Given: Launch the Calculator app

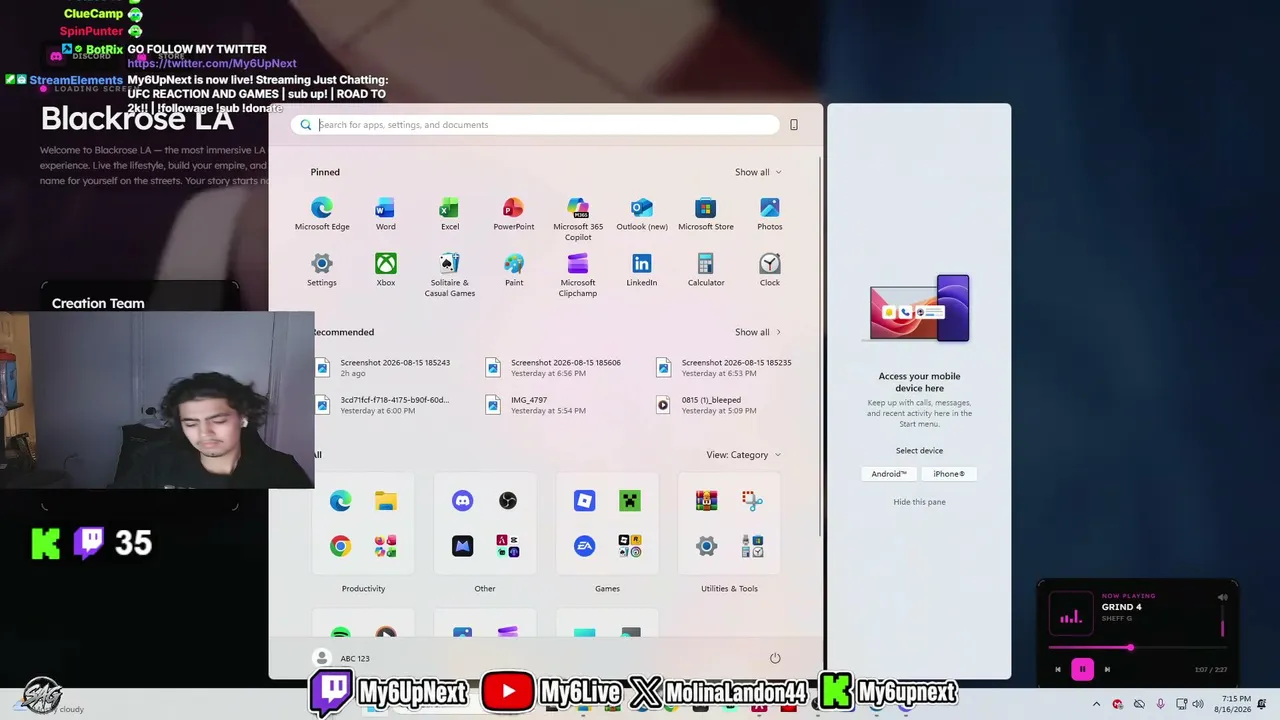Looking at the screenshot, I should pyautogui.click(x=706, y=269).
